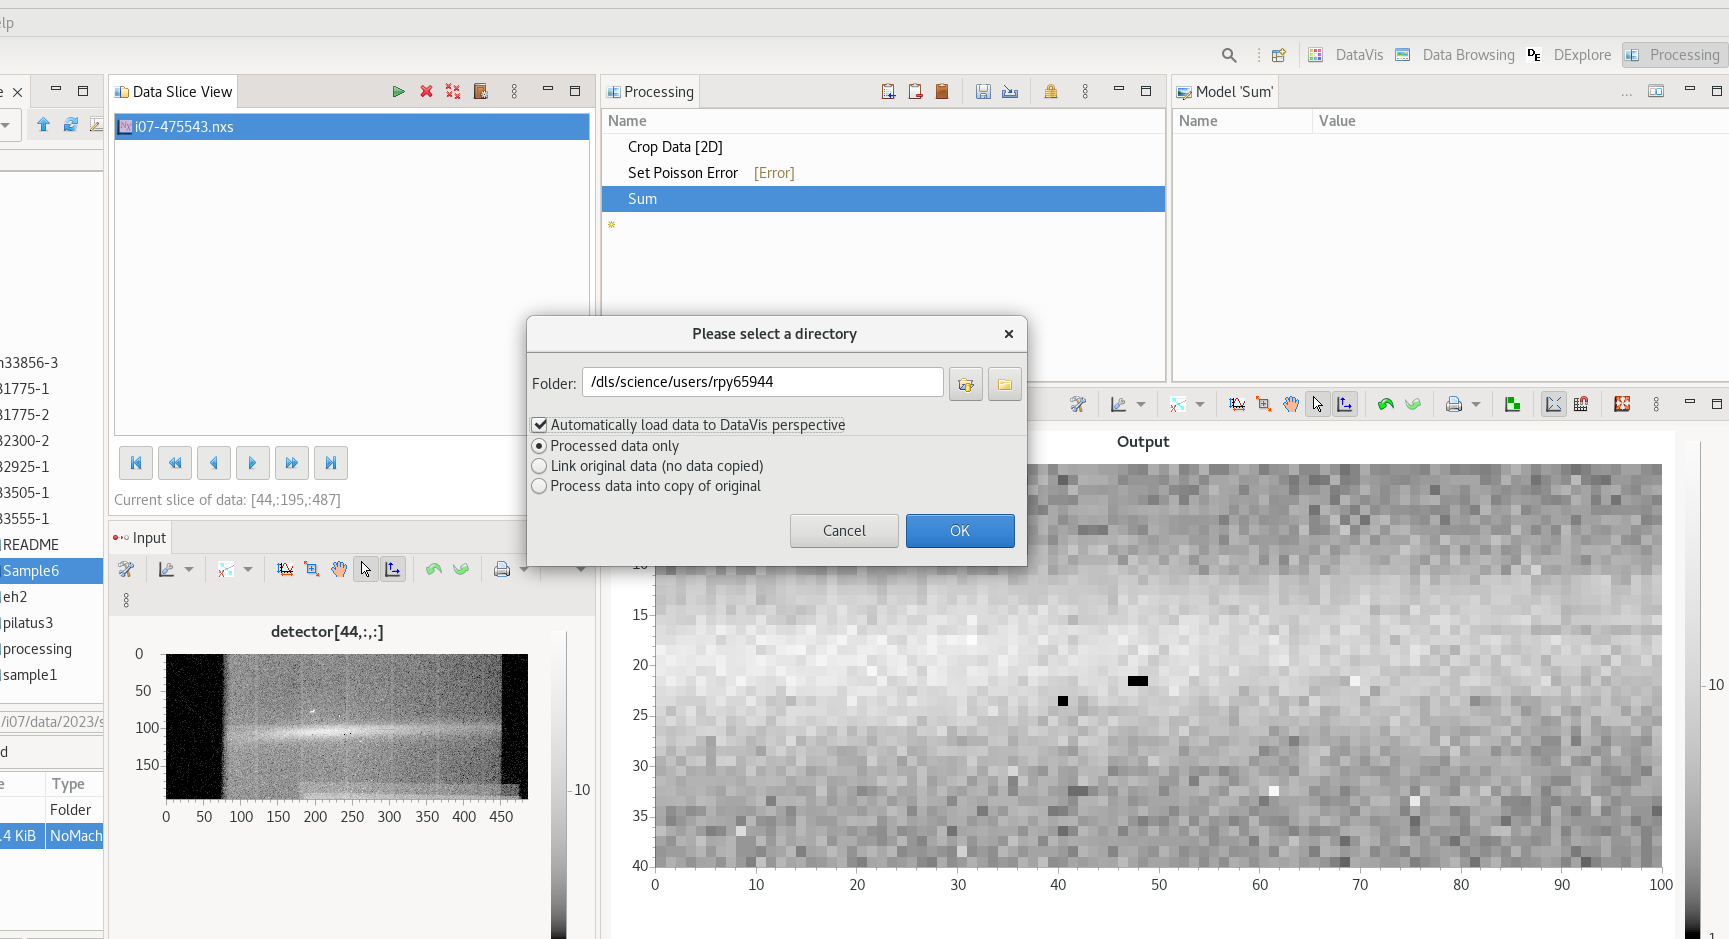This screenshot has height=939, width=1729.
Task: Toggle the aspect ratio button in the Output toolbar
Action: [x=1553, y=404]
